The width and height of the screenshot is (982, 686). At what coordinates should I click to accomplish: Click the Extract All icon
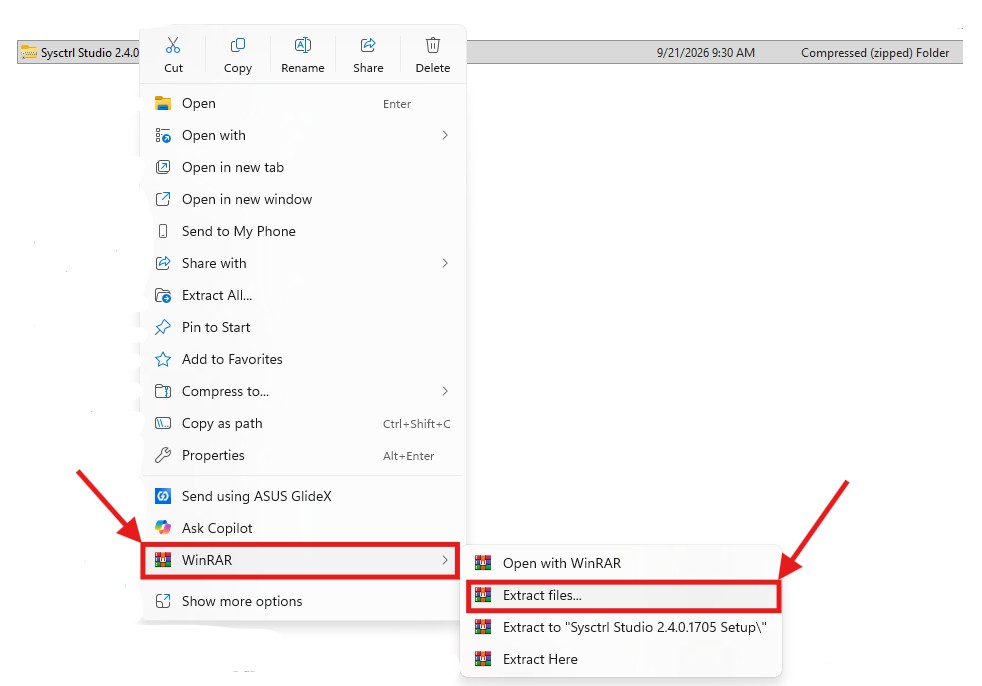coord(163,295)
